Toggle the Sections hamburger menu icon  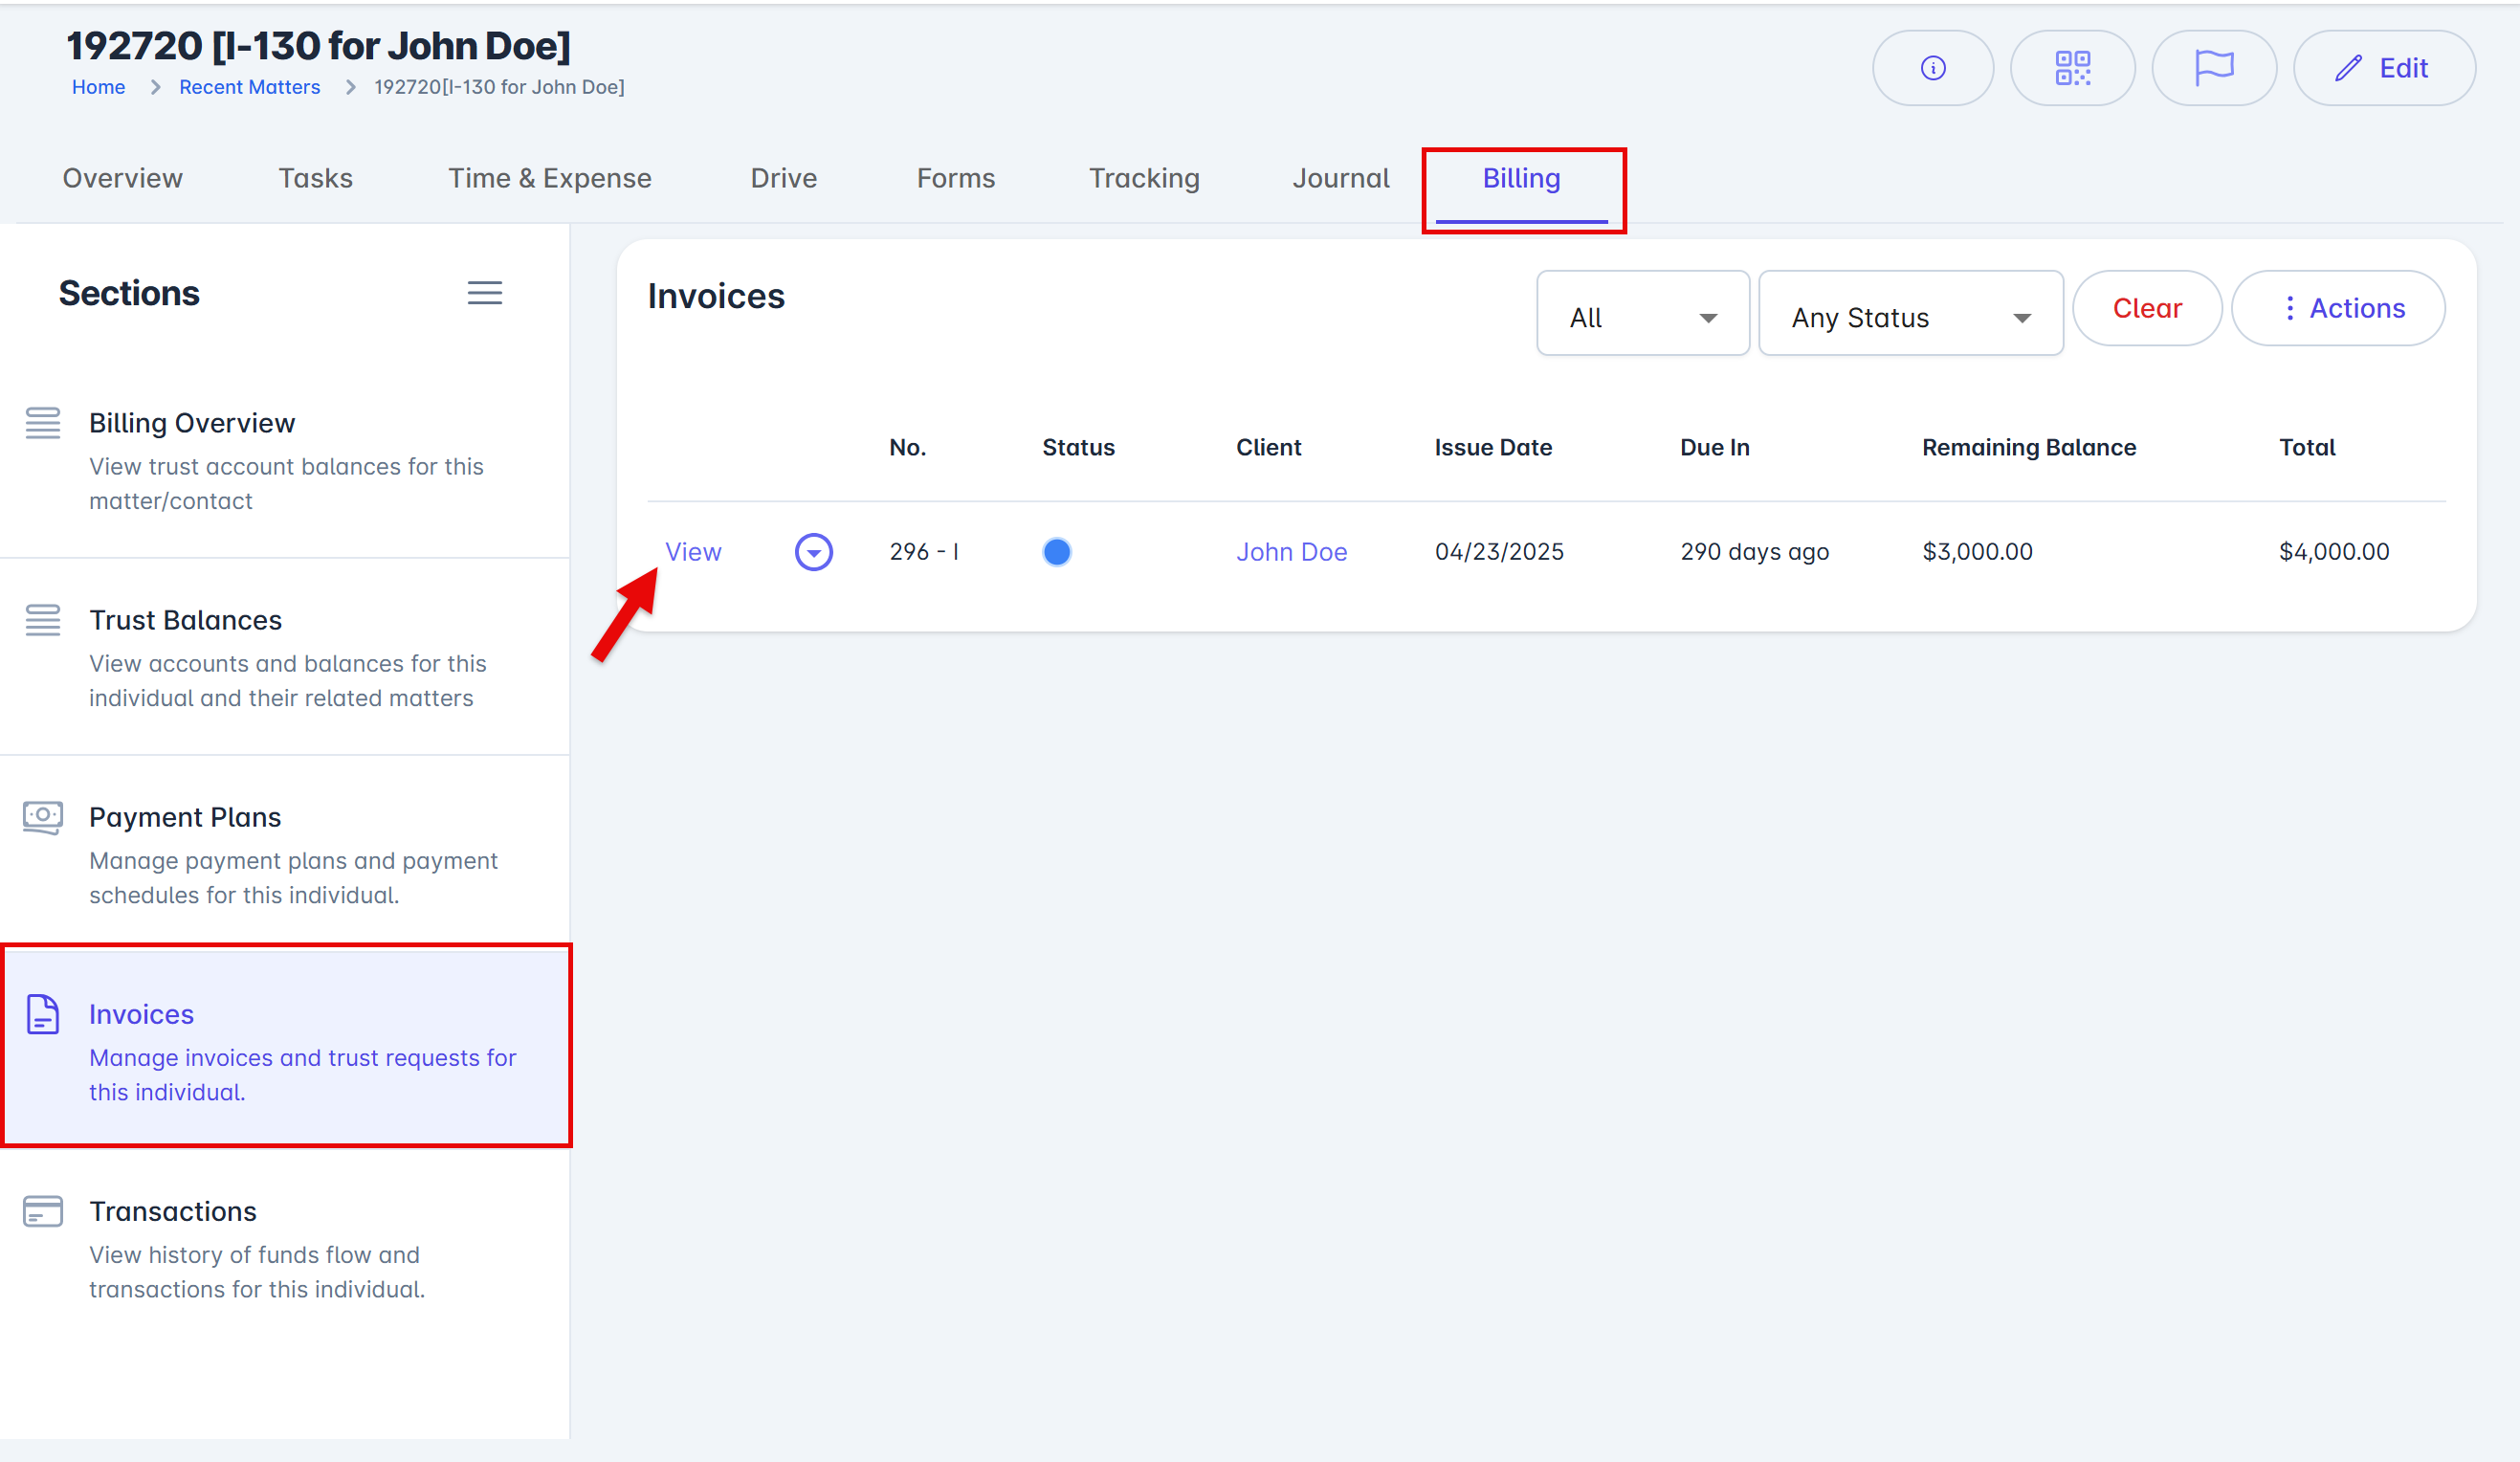click(x=485, y=293)
